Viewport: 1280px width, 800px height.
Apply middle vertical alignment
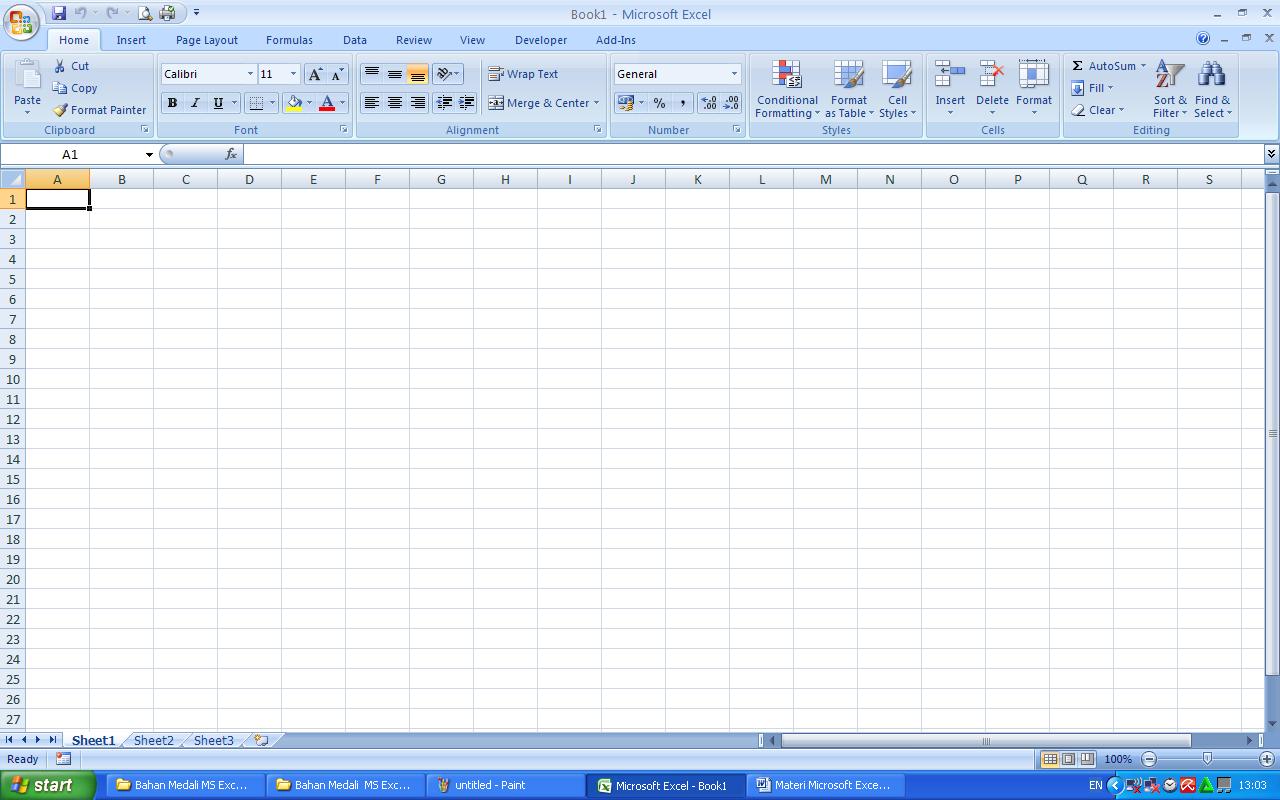(x=395, y=74)
